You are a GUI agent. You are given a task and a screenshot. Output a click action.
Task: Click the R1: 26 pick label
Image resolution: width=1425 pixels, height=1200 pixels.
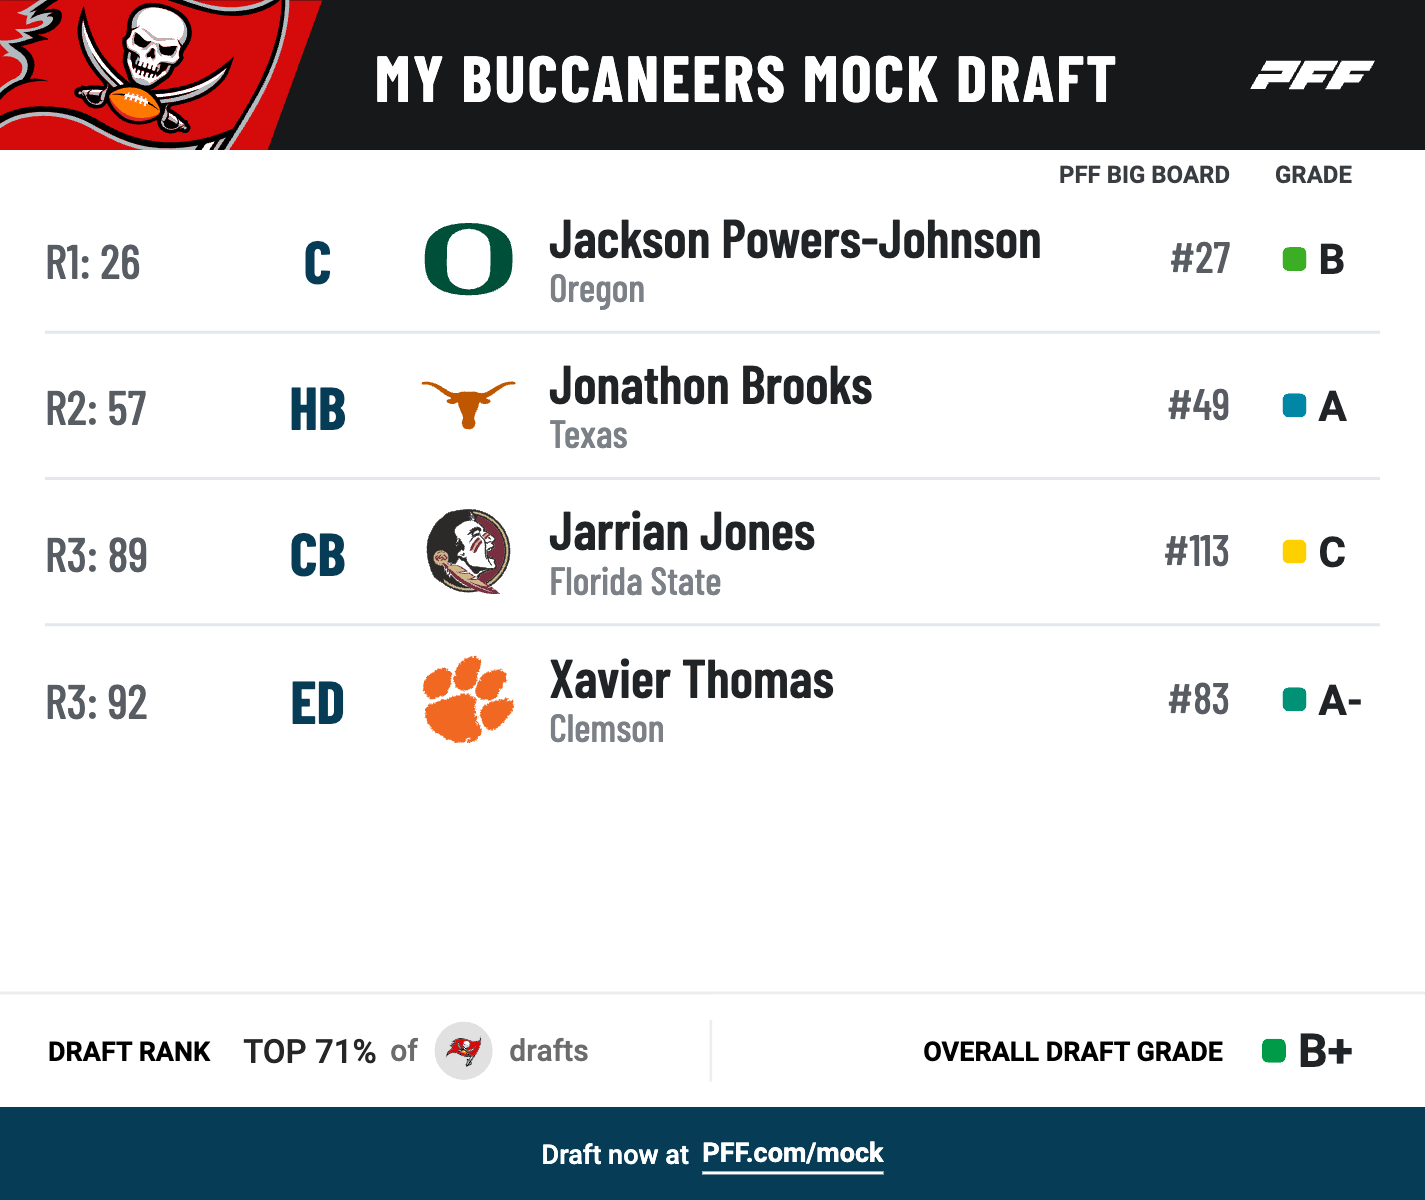point(93,263)
